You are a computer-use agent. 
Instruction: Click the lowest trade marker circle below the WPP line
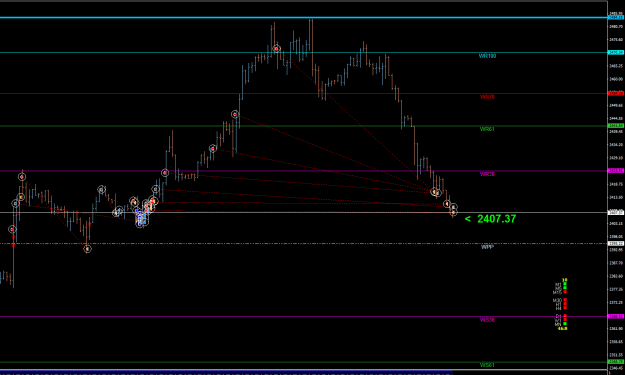click(88, 249)
